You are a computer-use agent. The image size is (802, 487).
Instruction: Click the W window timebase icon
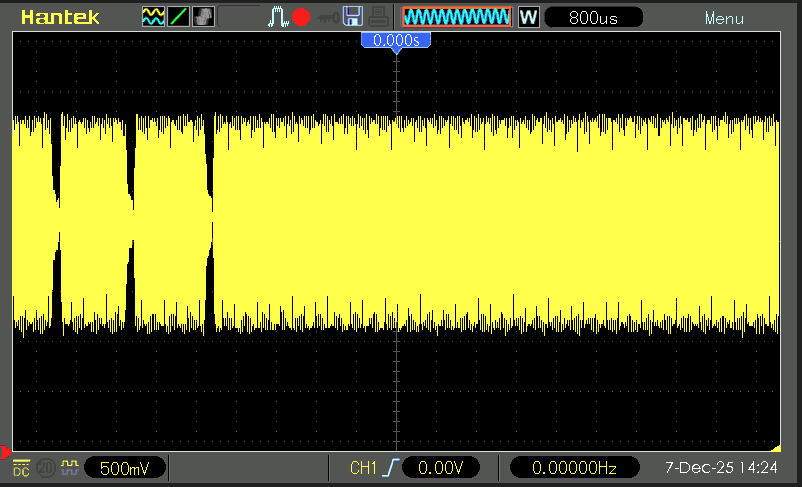pos(528,17)
